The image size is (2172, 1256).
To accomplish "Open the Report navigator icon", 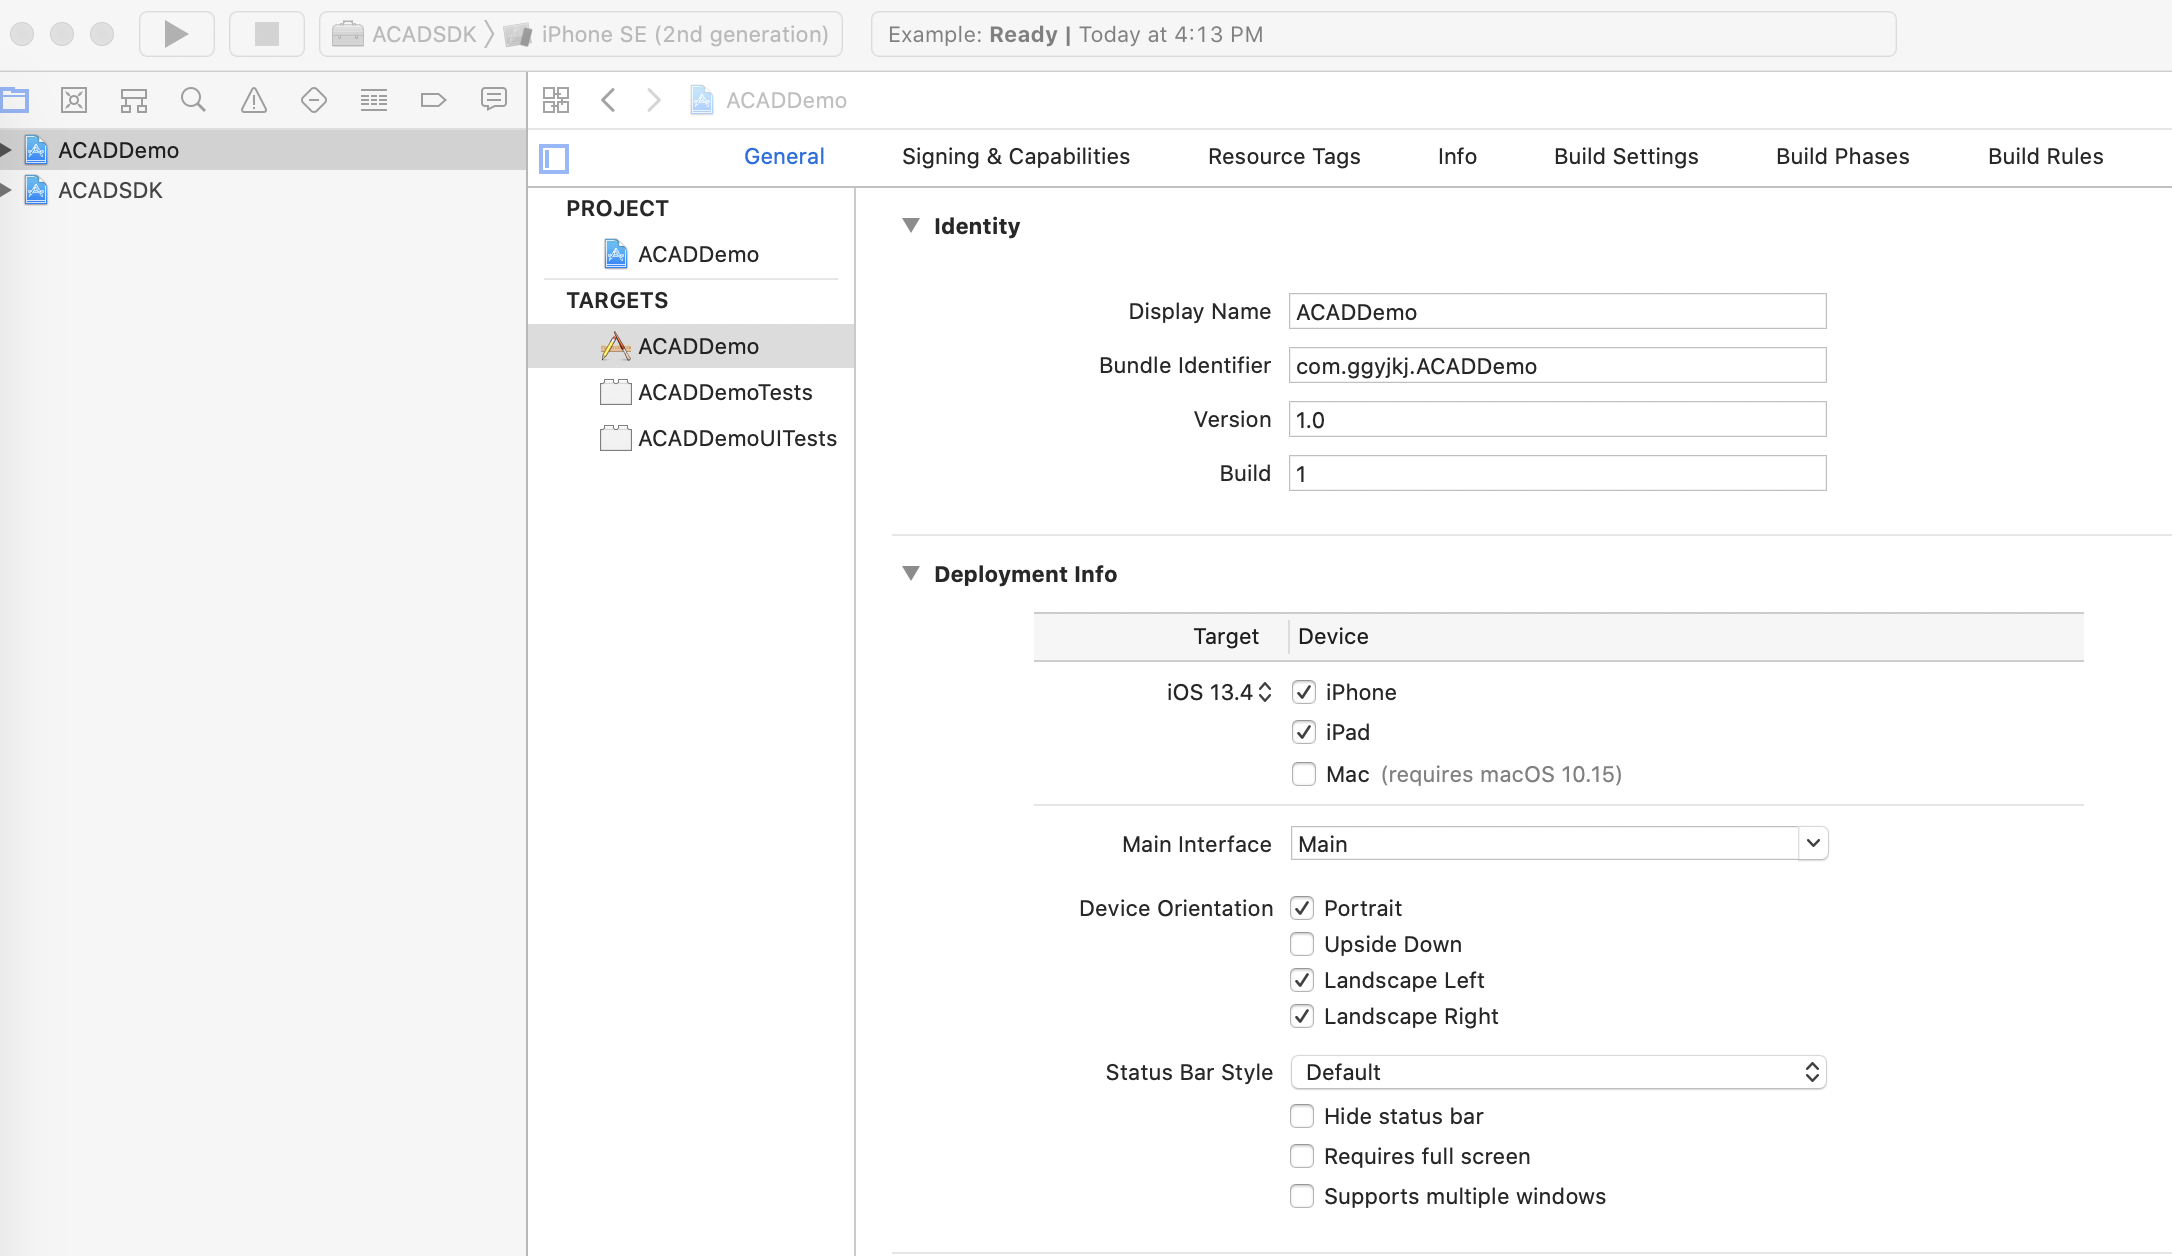I will tap(494, 99).
